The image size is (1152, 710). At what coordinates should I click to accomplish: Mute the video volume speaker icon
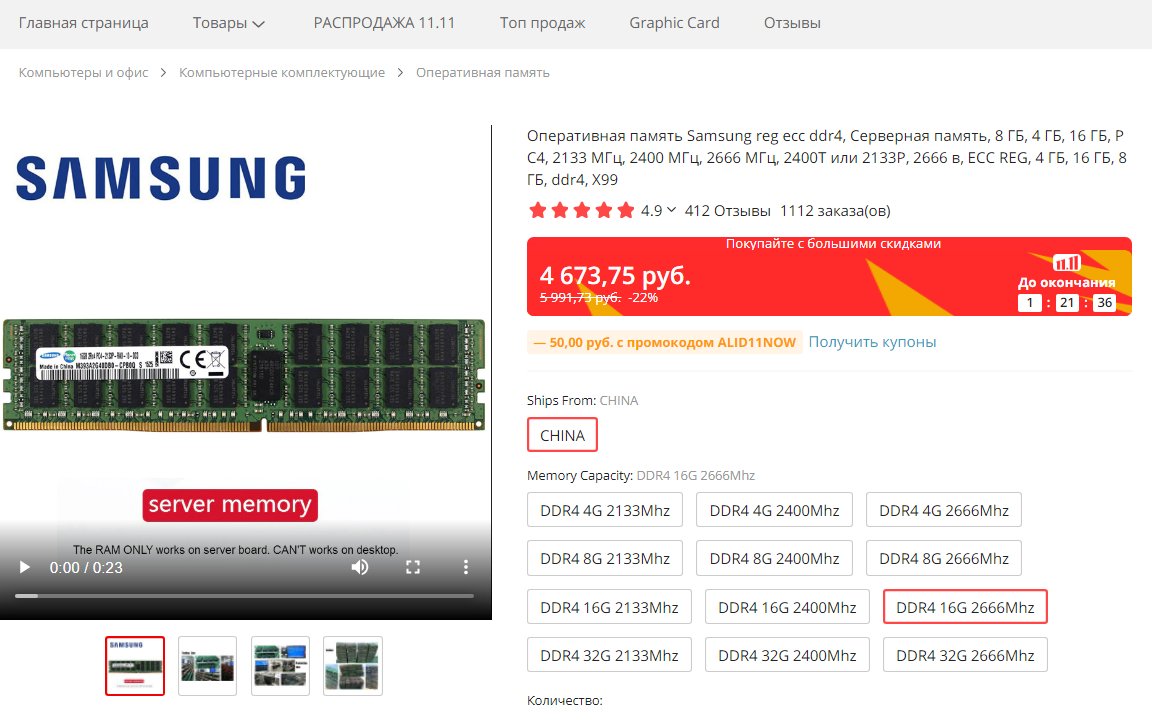pos(360,567)
